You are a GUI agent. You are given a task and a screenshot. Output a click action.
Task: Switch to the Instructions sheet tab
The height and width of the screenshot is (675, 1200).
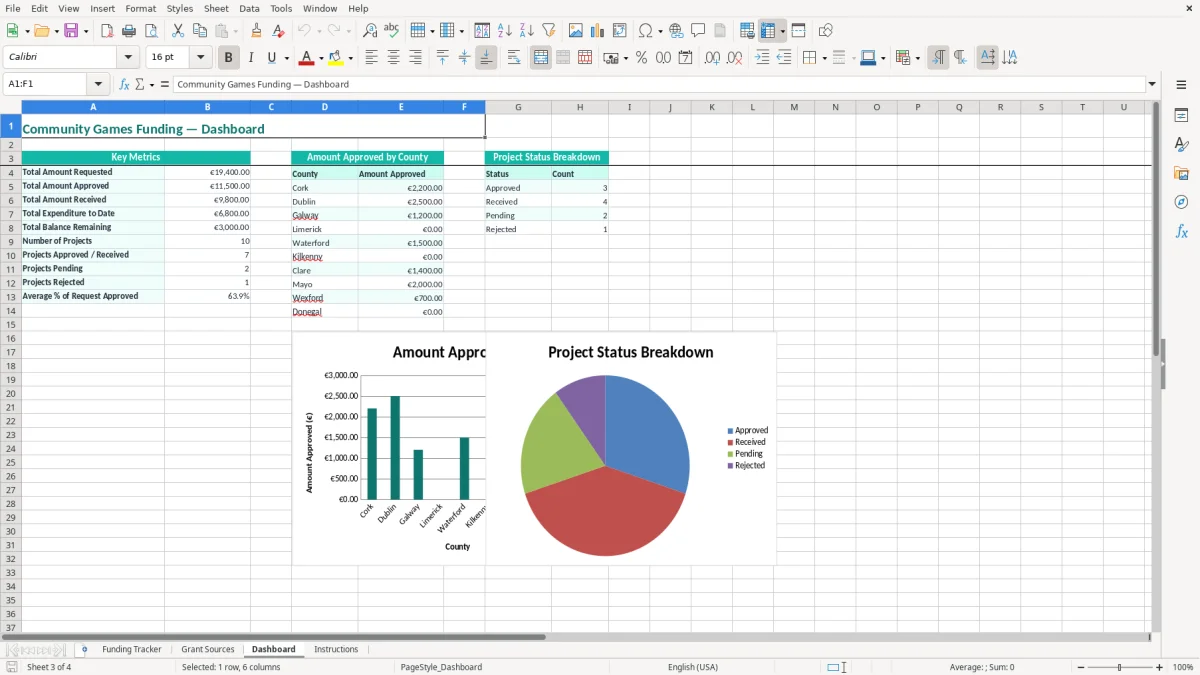click(336, 649)
